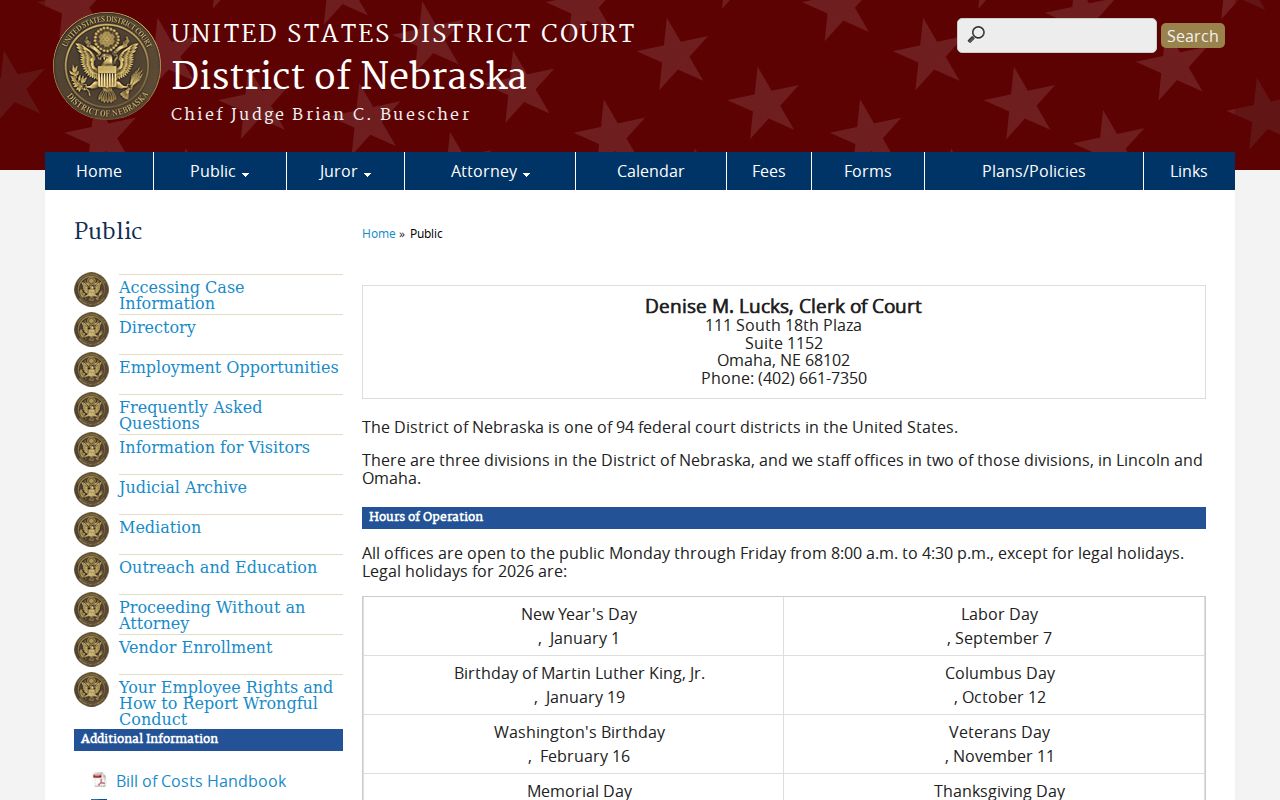Click the magnifying glass icon in the search box
Image resolution: width=1280 pixels, height=800 pixels.
click(977, 35)
